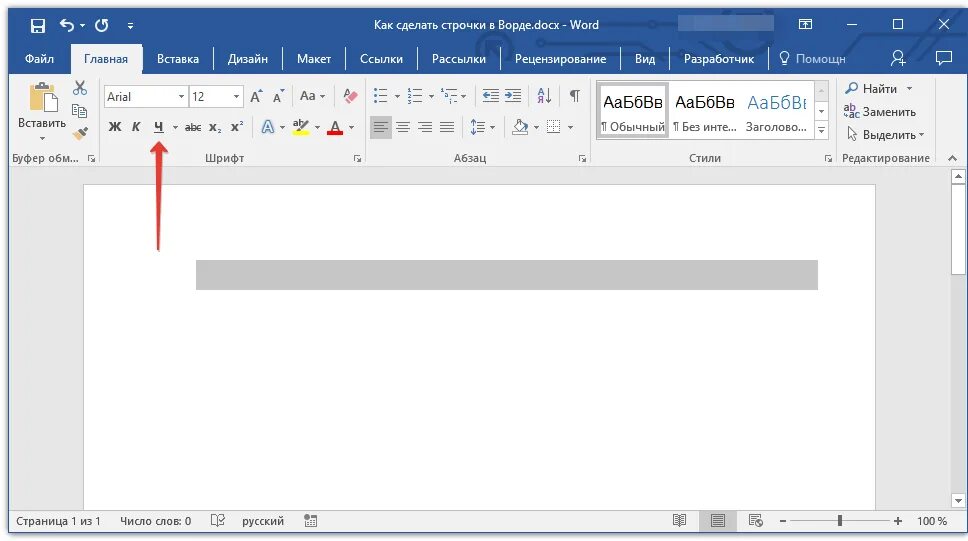Viewport: 968px width, 541px height.
Task: Apply the Обычный style
Action: pyautogui.click(x=633, y=111)
